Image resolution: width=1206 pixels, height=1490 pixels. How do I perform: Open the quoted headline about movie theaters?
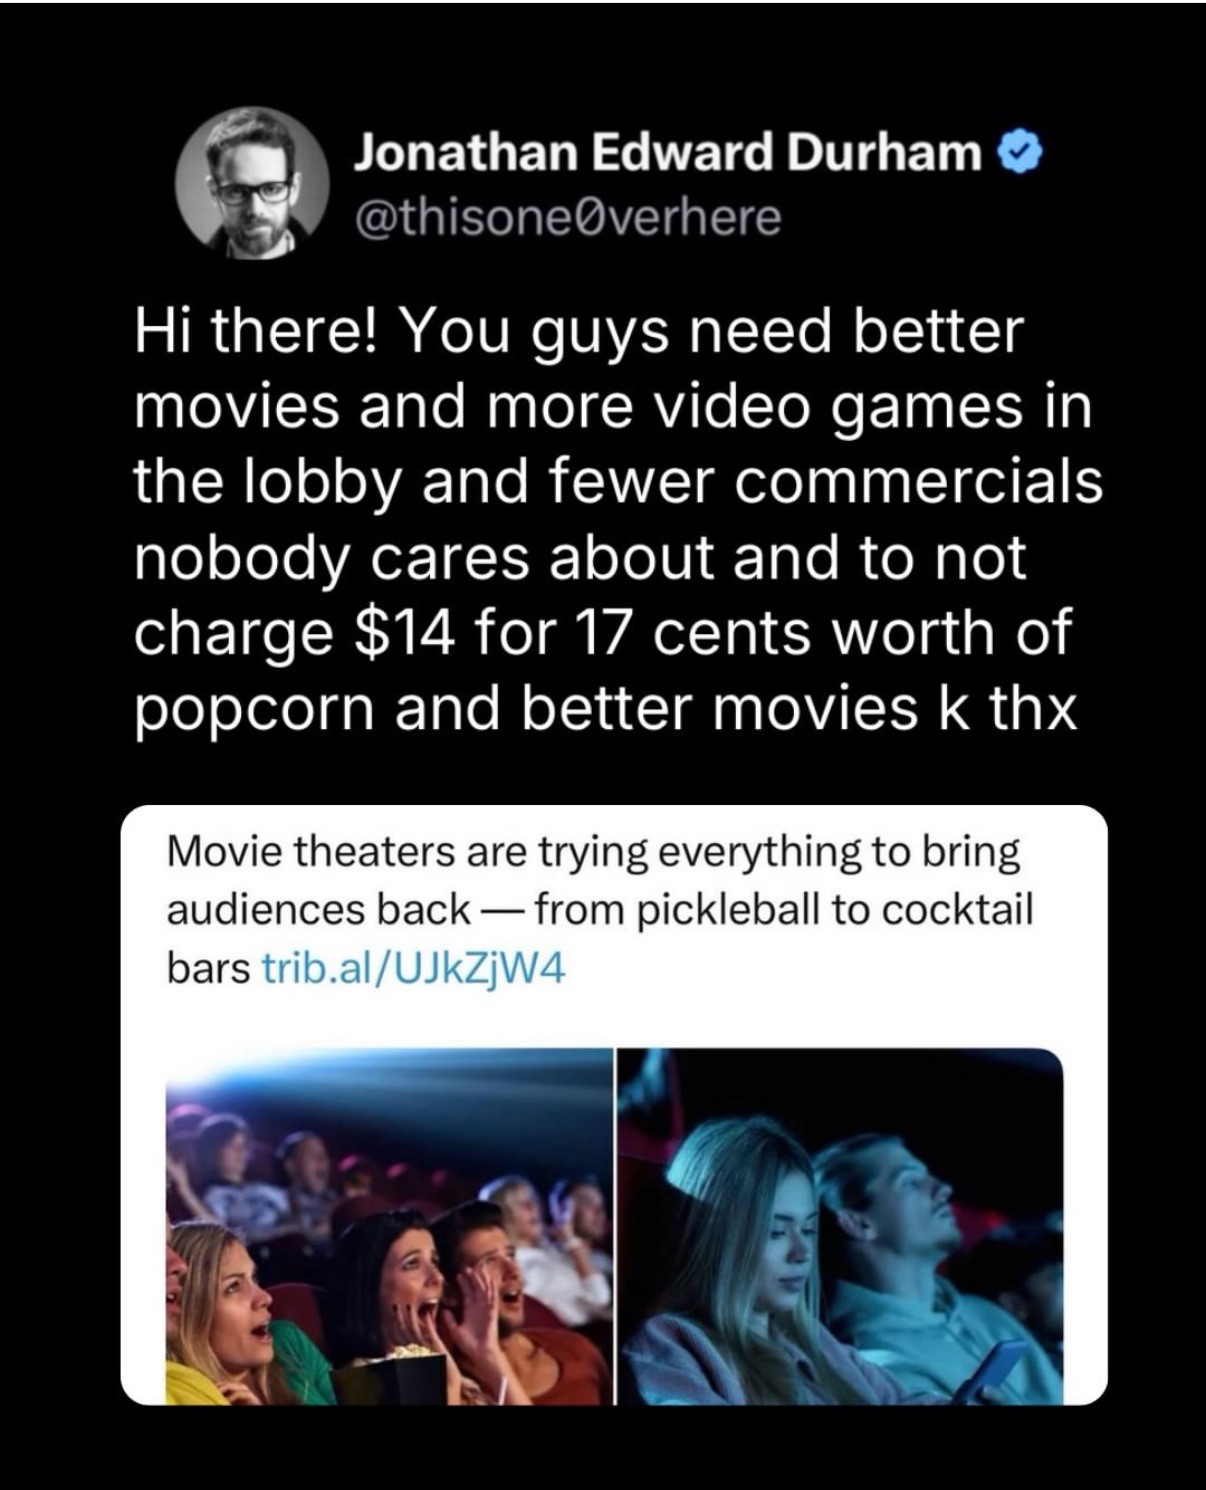coord(598,910)
